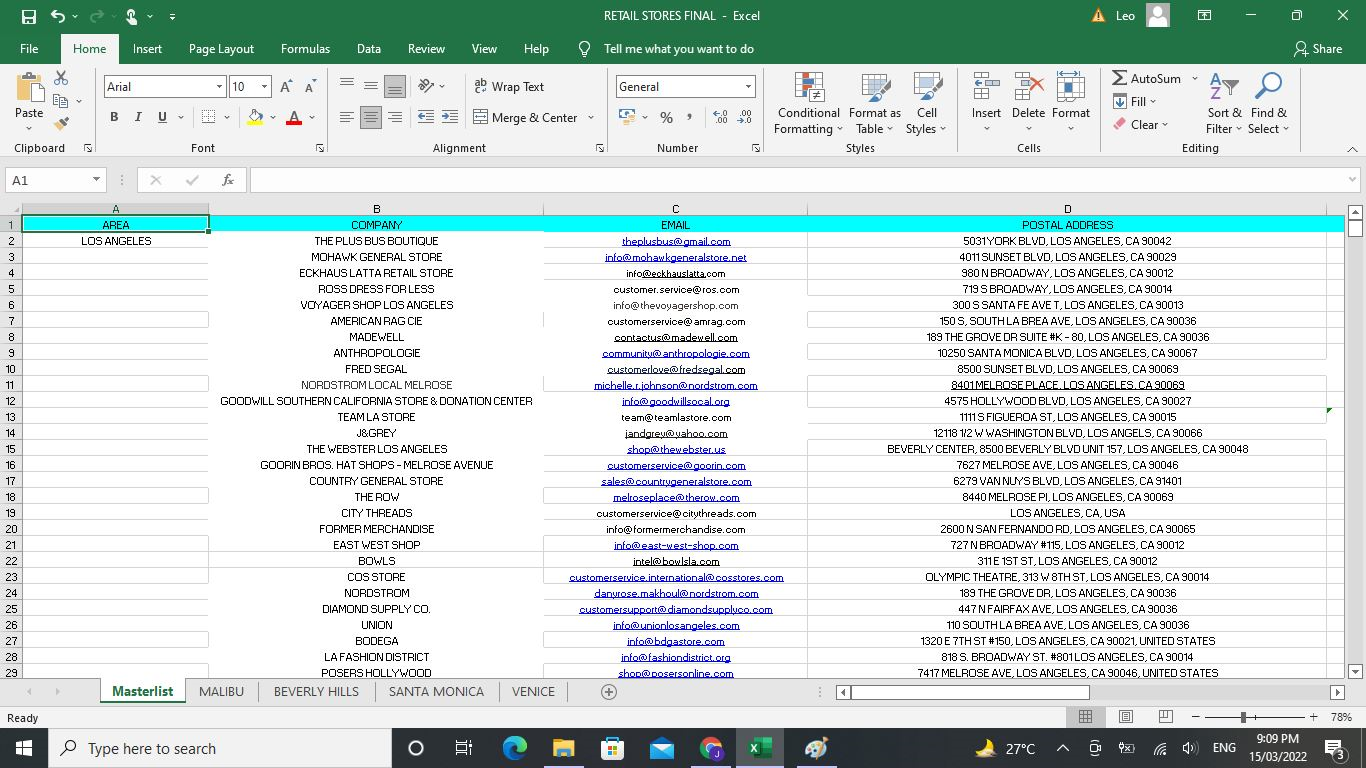Activate the Format Painter brush

pos(61,124)
